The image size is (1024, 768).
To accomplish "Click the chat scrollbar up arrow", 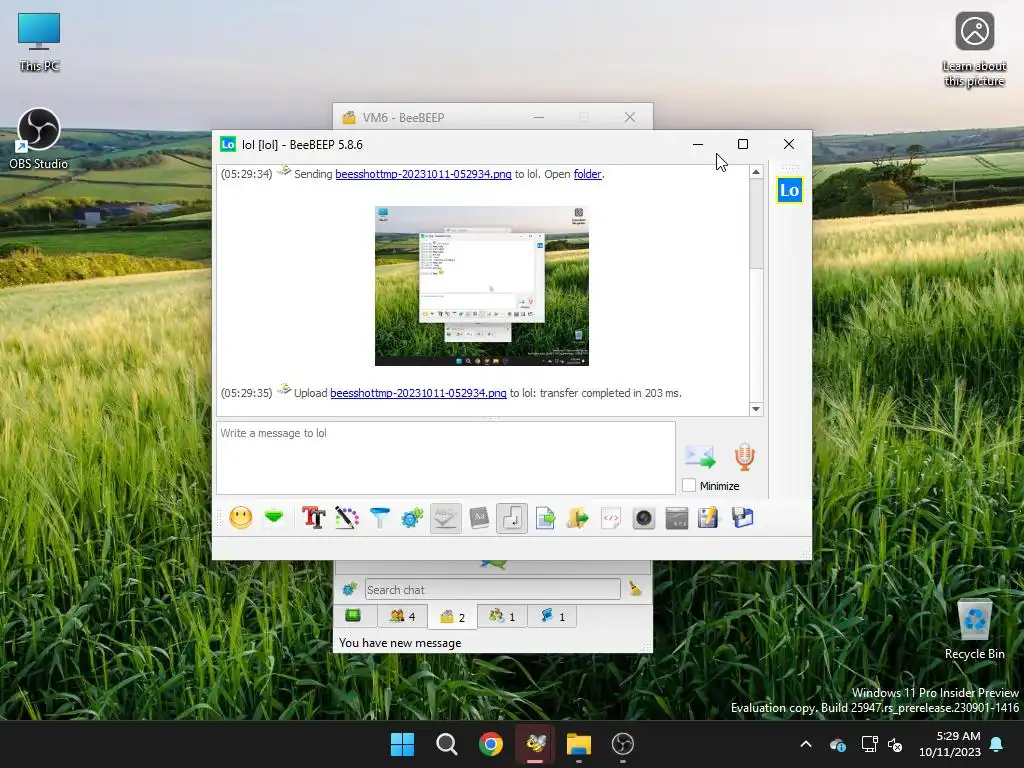I will pos(756,172).
